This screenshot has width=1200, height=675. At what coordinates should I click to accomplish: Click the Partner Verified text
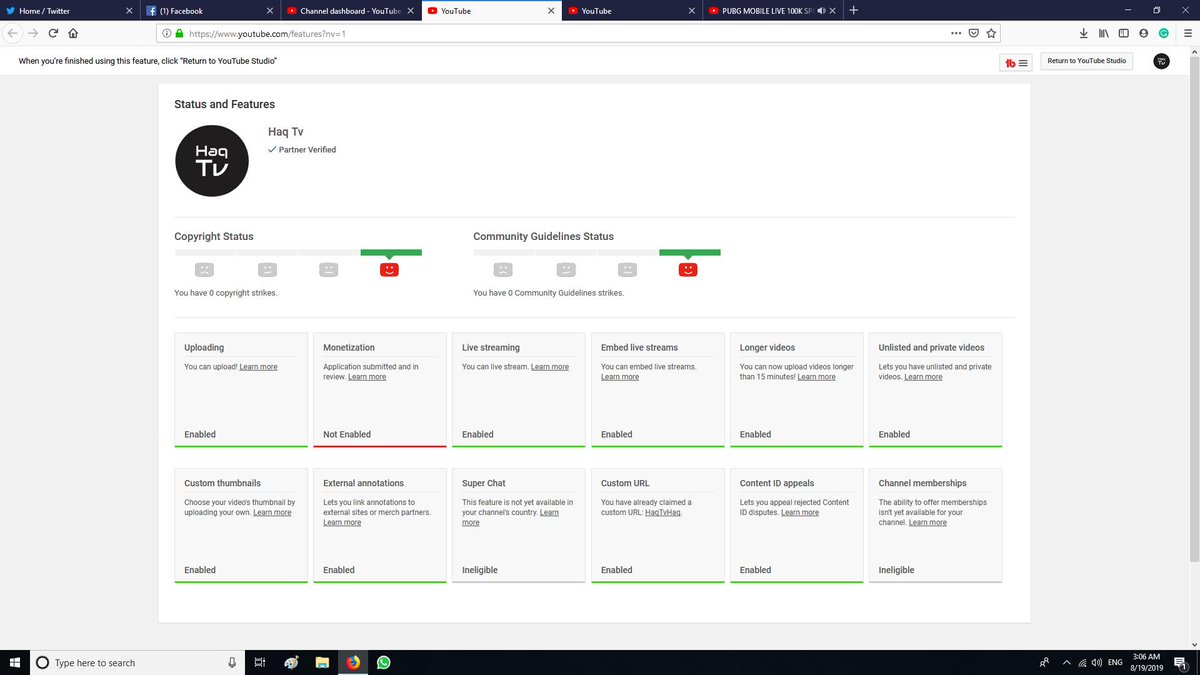tap(307, 150)
